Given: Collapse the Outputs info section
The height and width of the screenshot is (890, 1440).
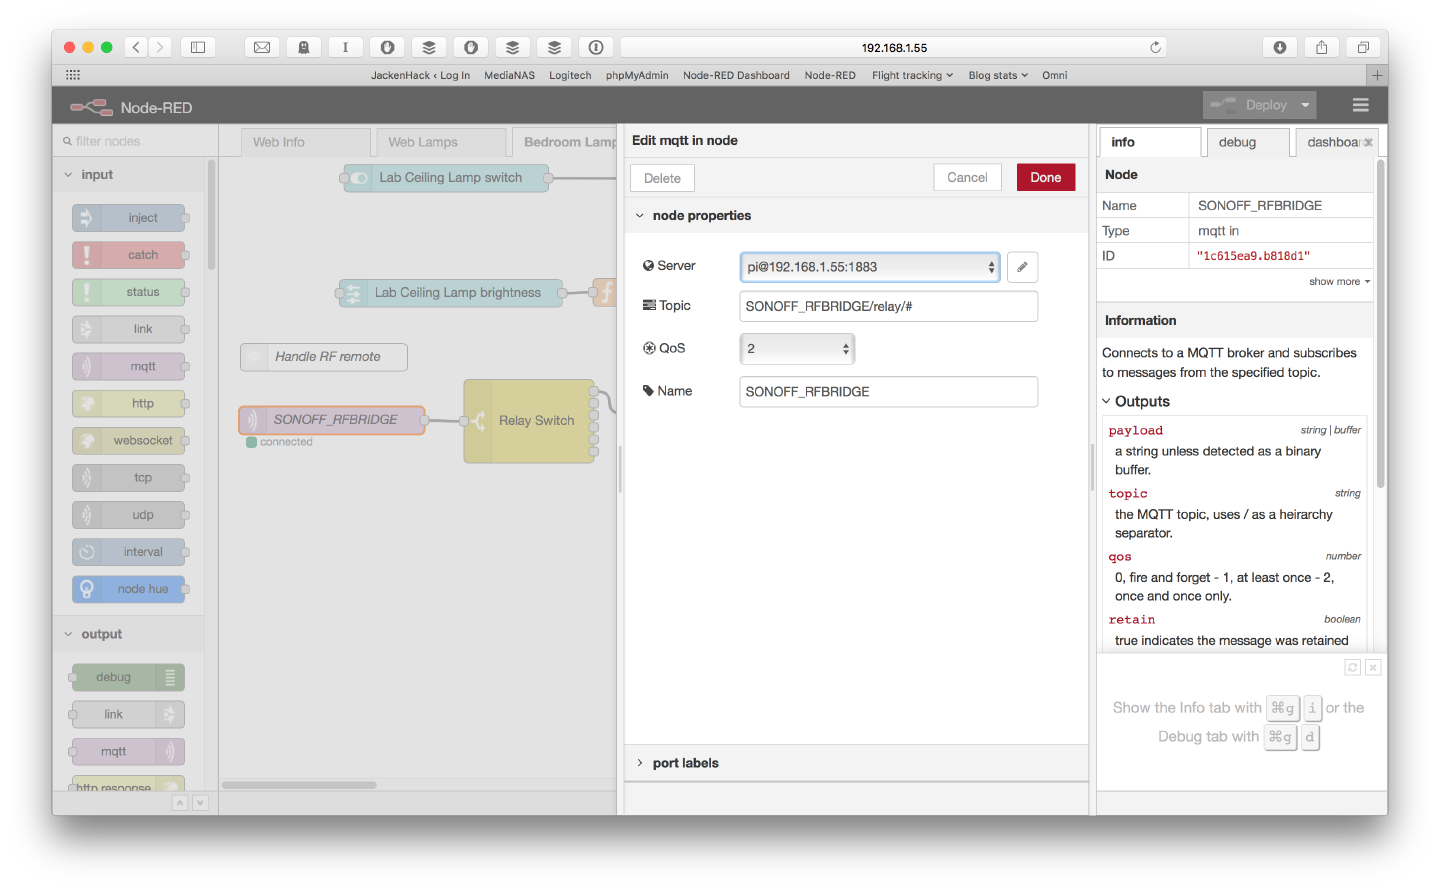Looking at the screenshot, I should [x=1106, y=401].
